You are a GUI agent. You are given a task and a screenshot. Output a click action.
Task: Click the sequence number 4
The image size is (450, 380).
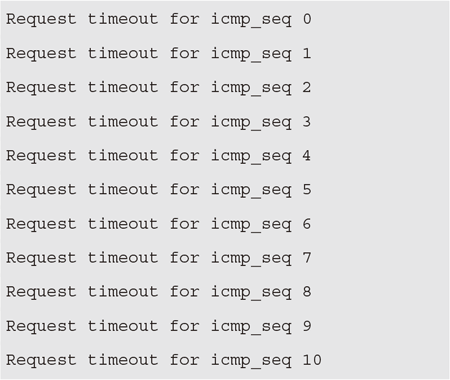coord(307,156)
